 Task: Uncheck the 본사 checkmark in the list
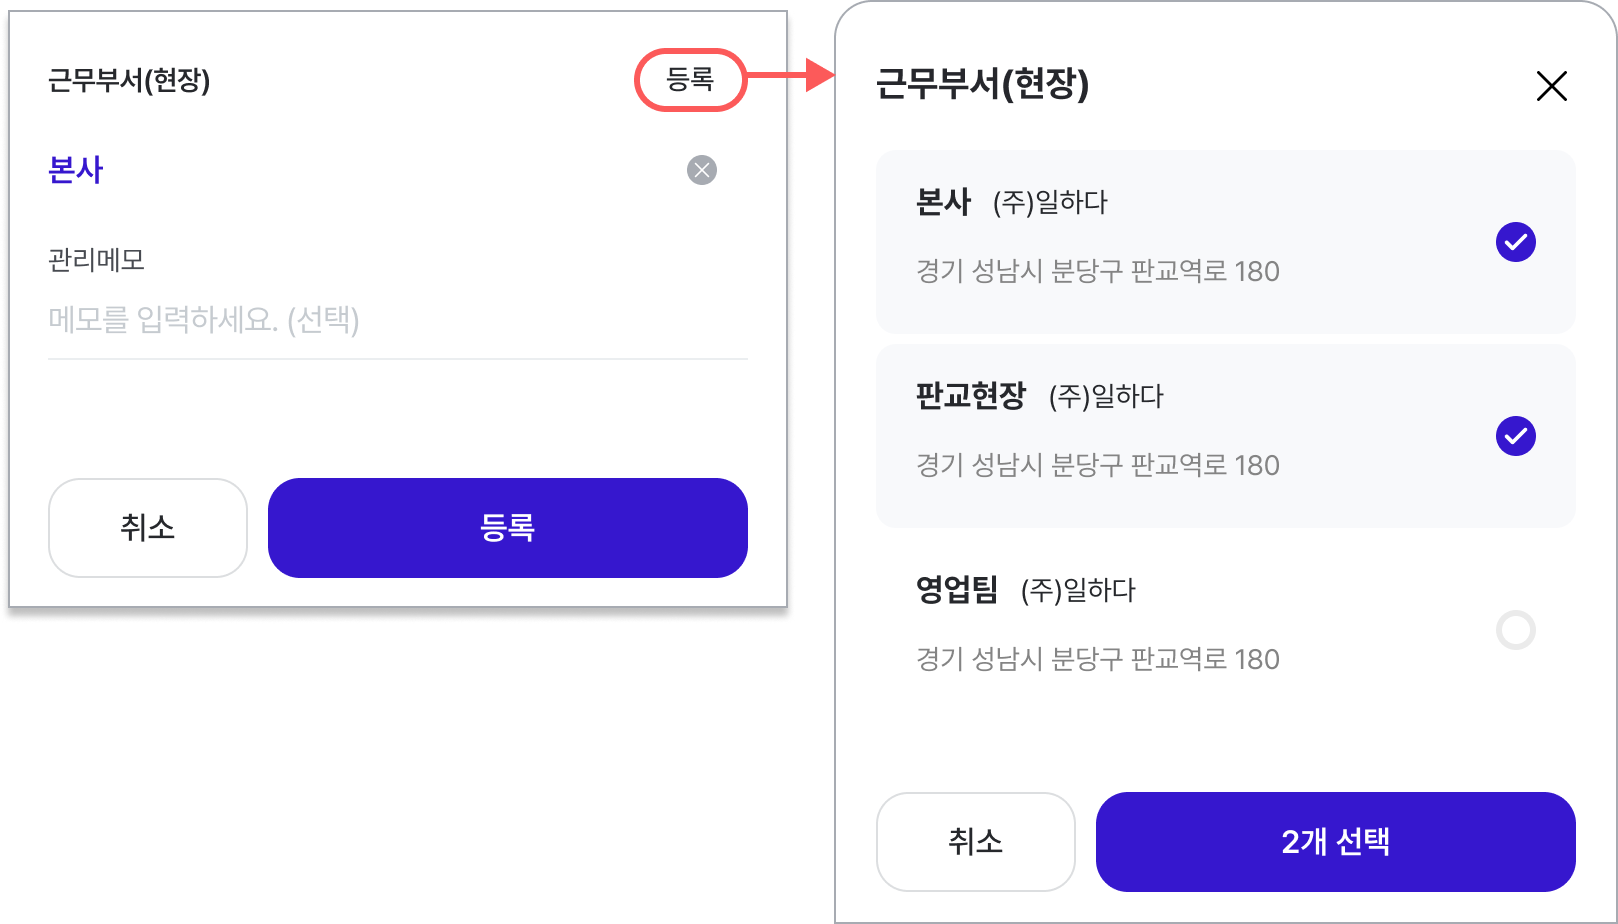coord(1516,242)
